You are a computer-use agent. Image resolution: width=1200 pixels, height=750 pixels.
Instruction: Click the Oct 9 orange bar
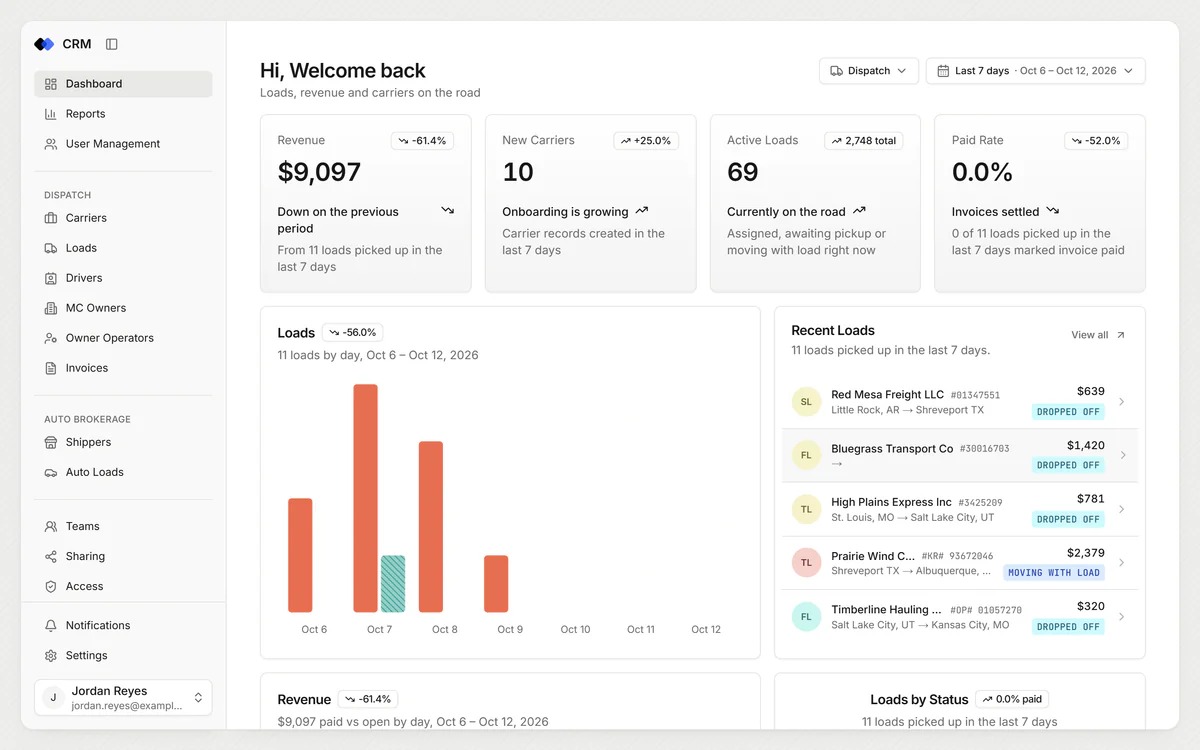tap(496, 584)
